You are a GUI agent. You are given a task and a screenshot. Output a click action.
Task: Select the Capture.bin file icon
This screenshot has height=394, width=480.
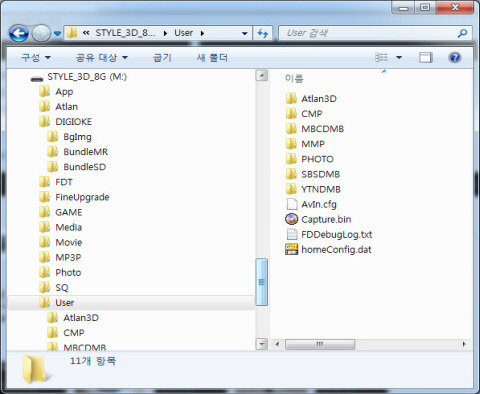click(x=291, y=219)
